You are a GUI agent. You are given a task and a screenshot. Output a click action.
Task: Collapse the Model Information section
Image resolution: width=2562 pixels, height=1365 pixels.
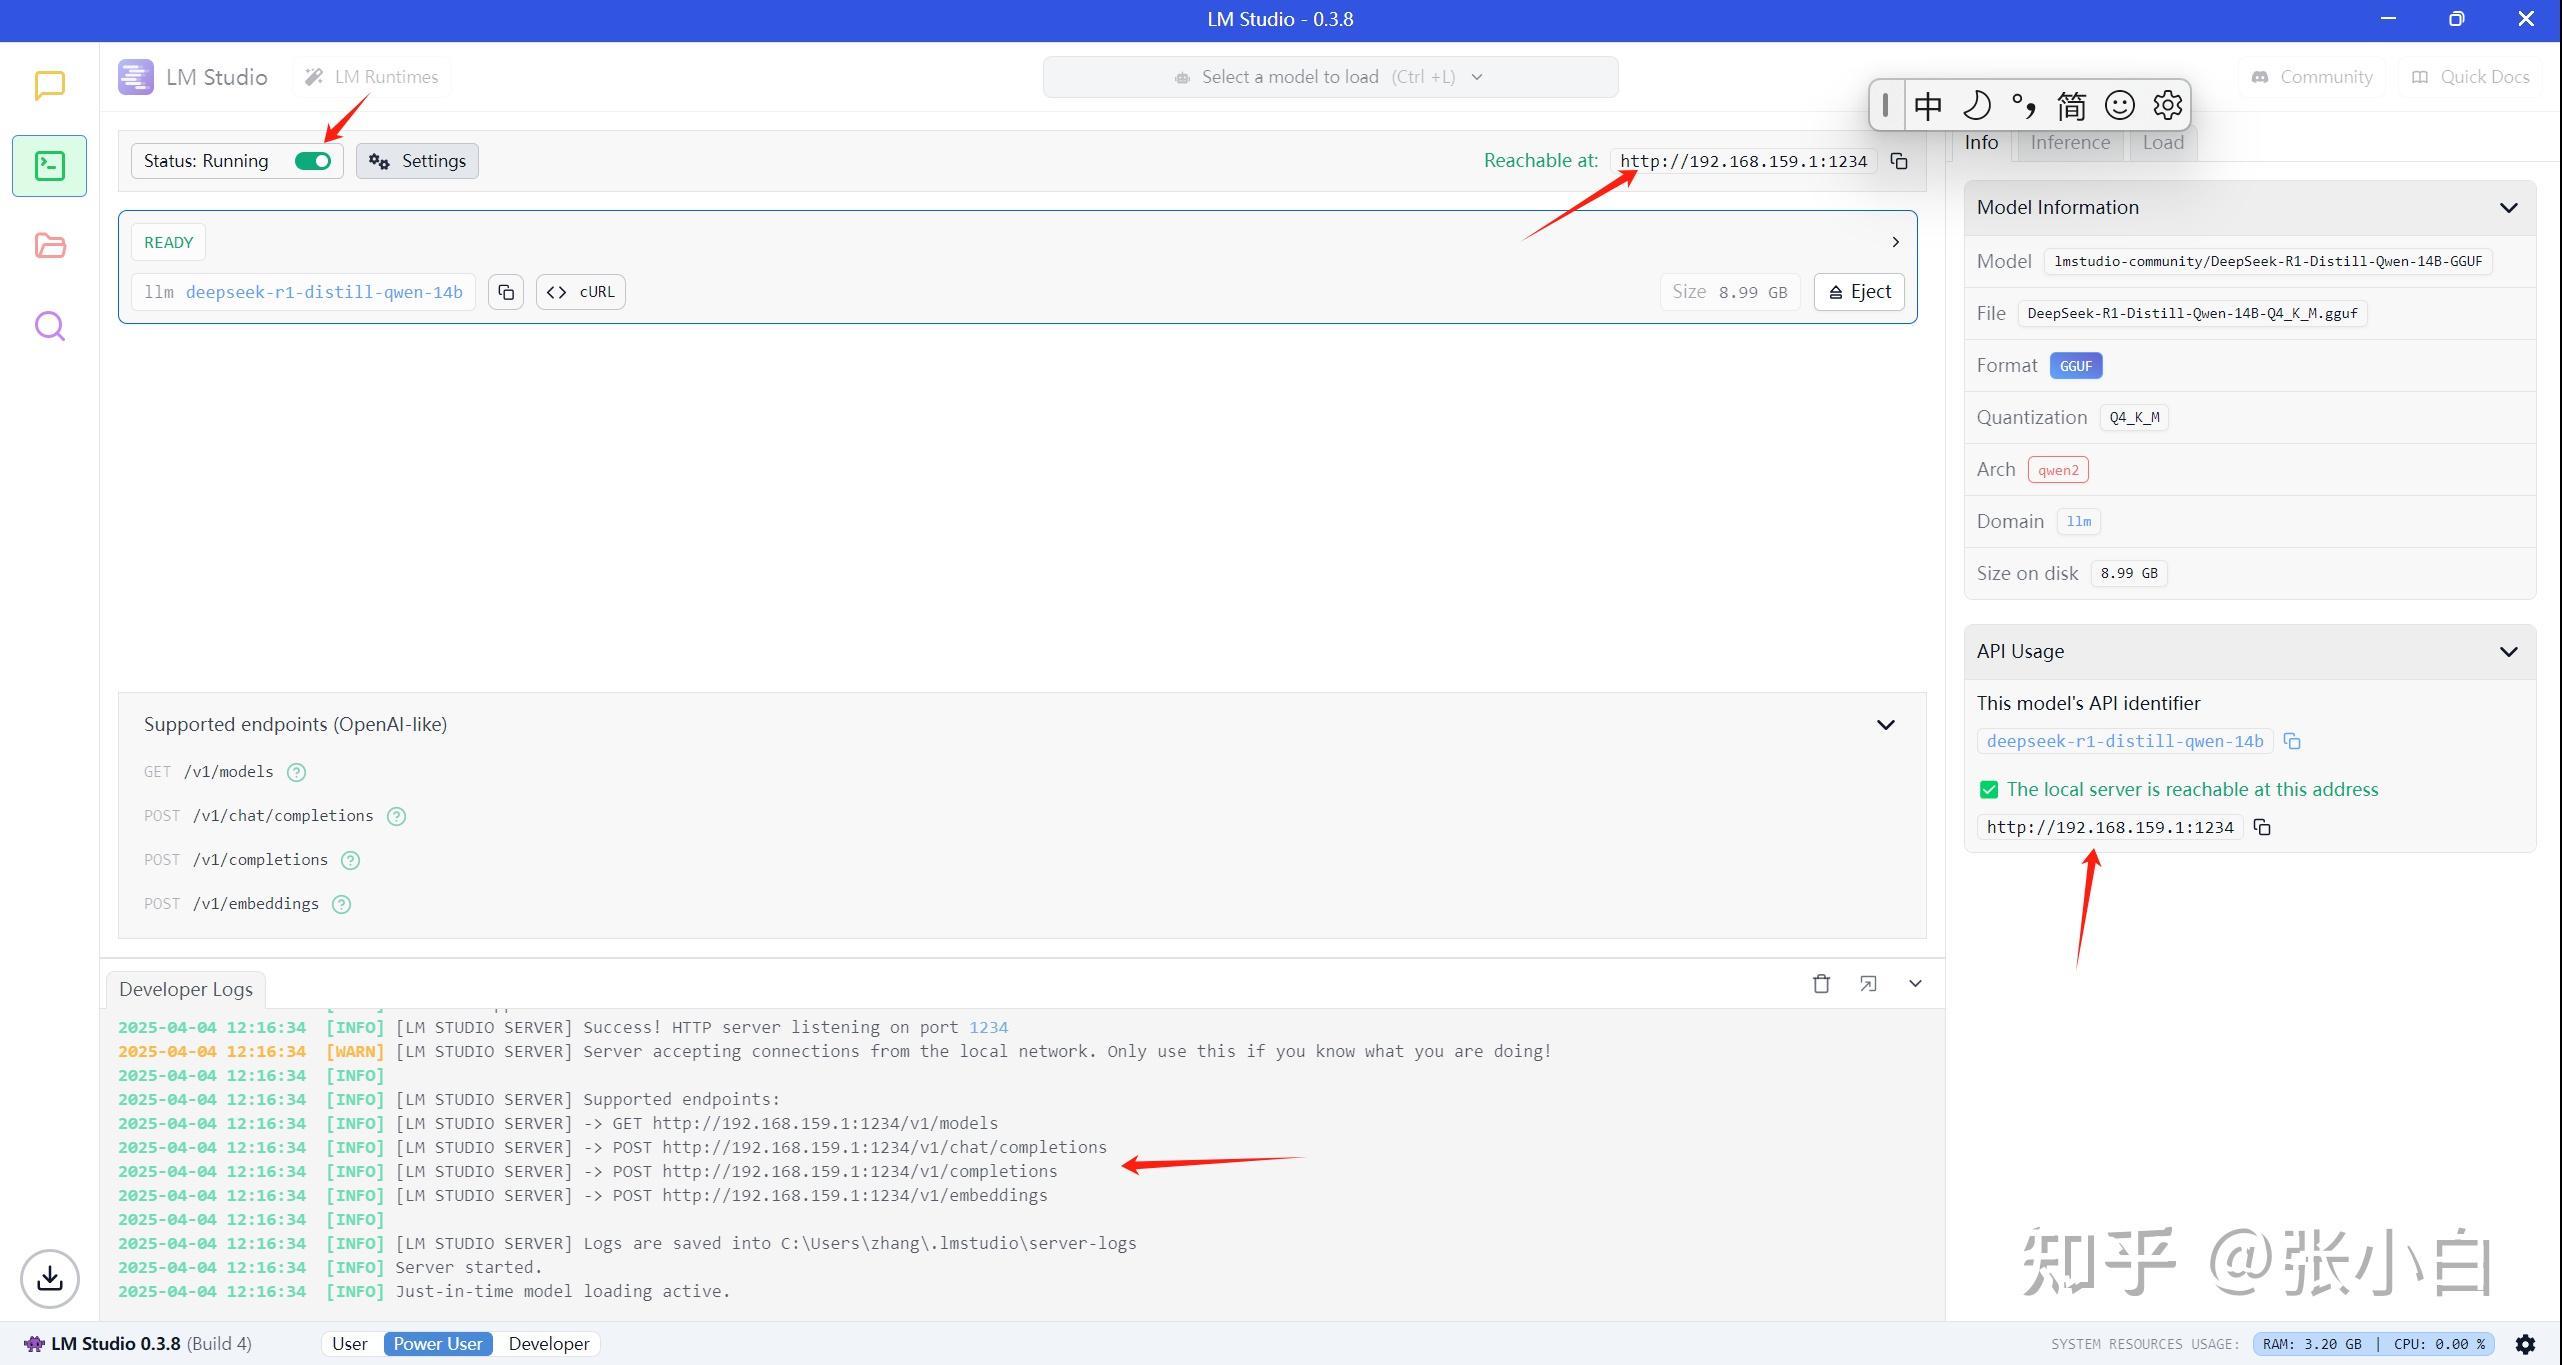(2508, 208)
